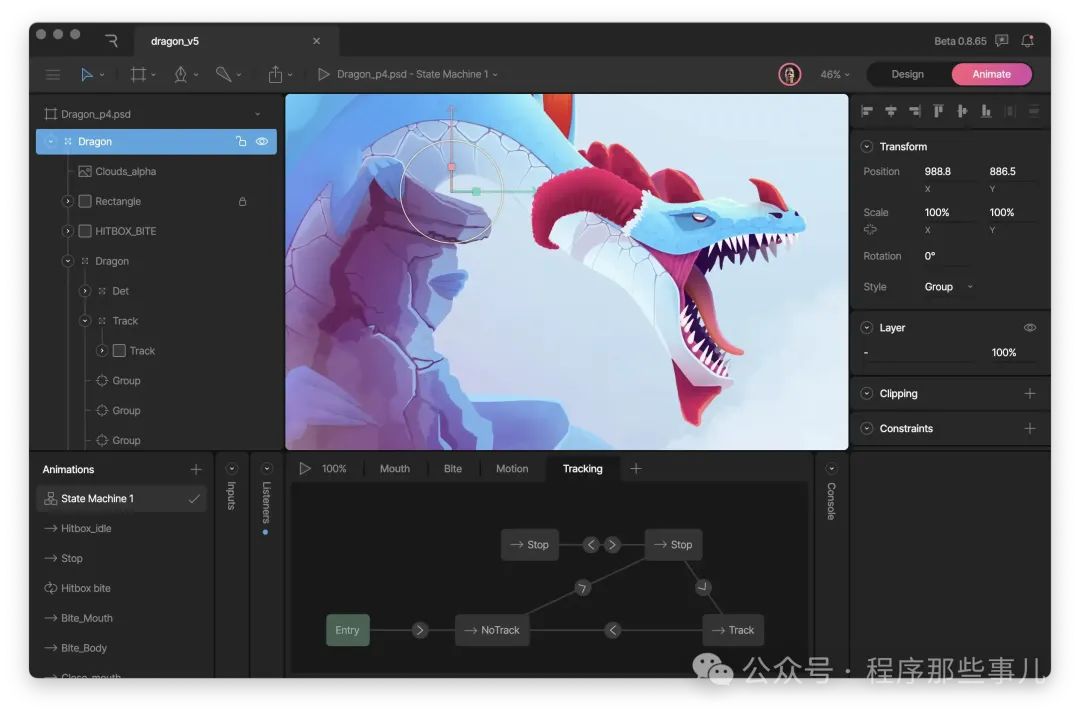The image size is (1080, 714).
Task: Toggle the scale link proportions icon
Action: click(870, 229)
